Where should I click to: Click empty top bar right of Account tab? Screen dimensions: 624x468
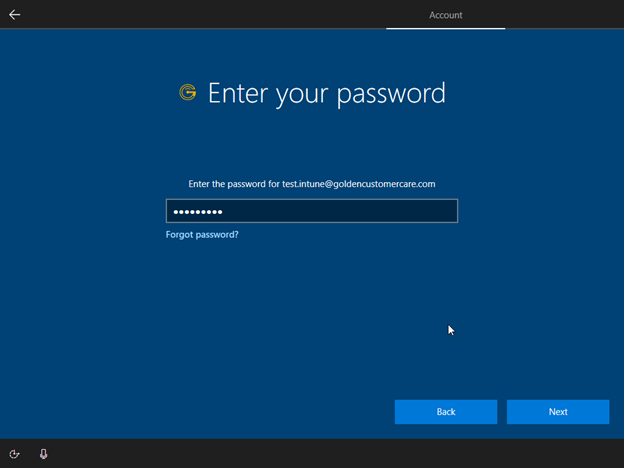pos(565,15)
